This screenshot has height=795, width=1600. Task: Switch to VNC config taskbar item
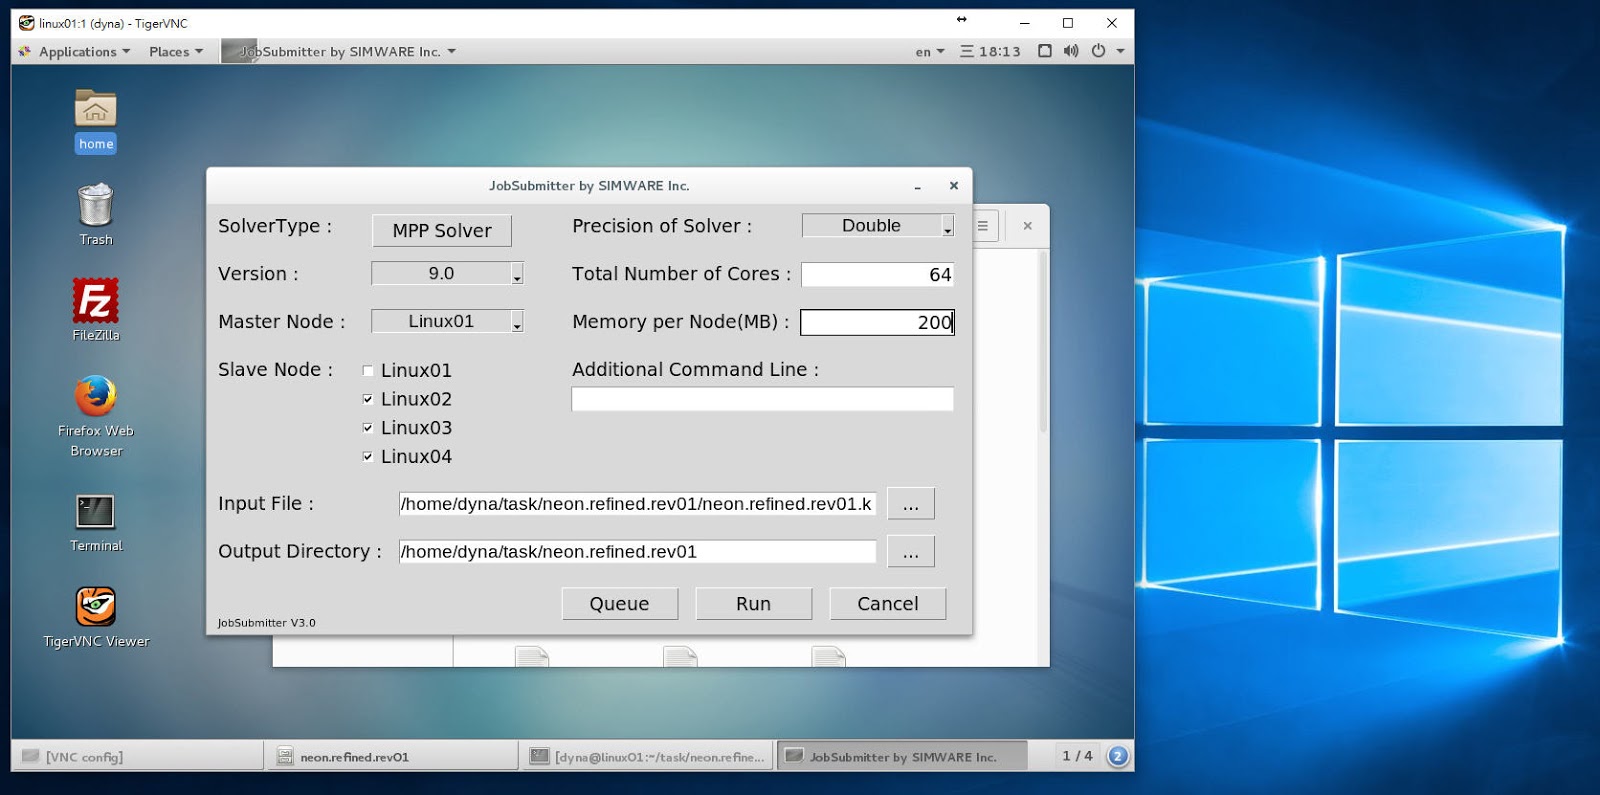(137, 756)
